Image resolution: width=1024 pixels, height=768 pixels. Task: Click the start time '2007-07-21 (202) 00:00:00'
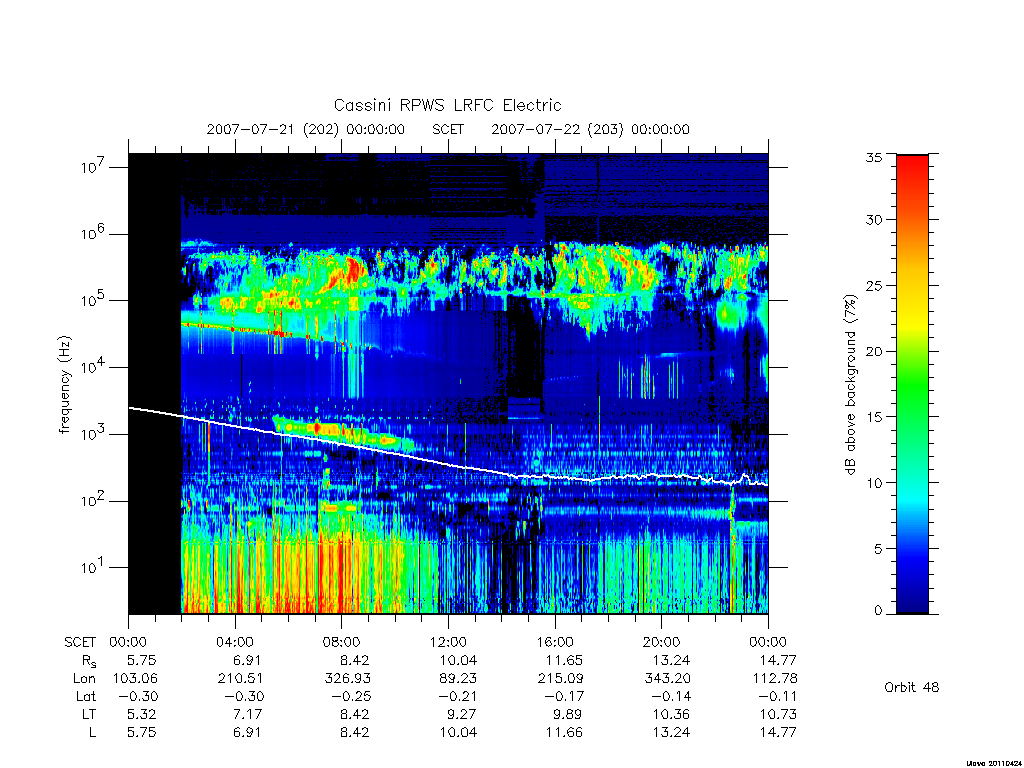point(306,129)
